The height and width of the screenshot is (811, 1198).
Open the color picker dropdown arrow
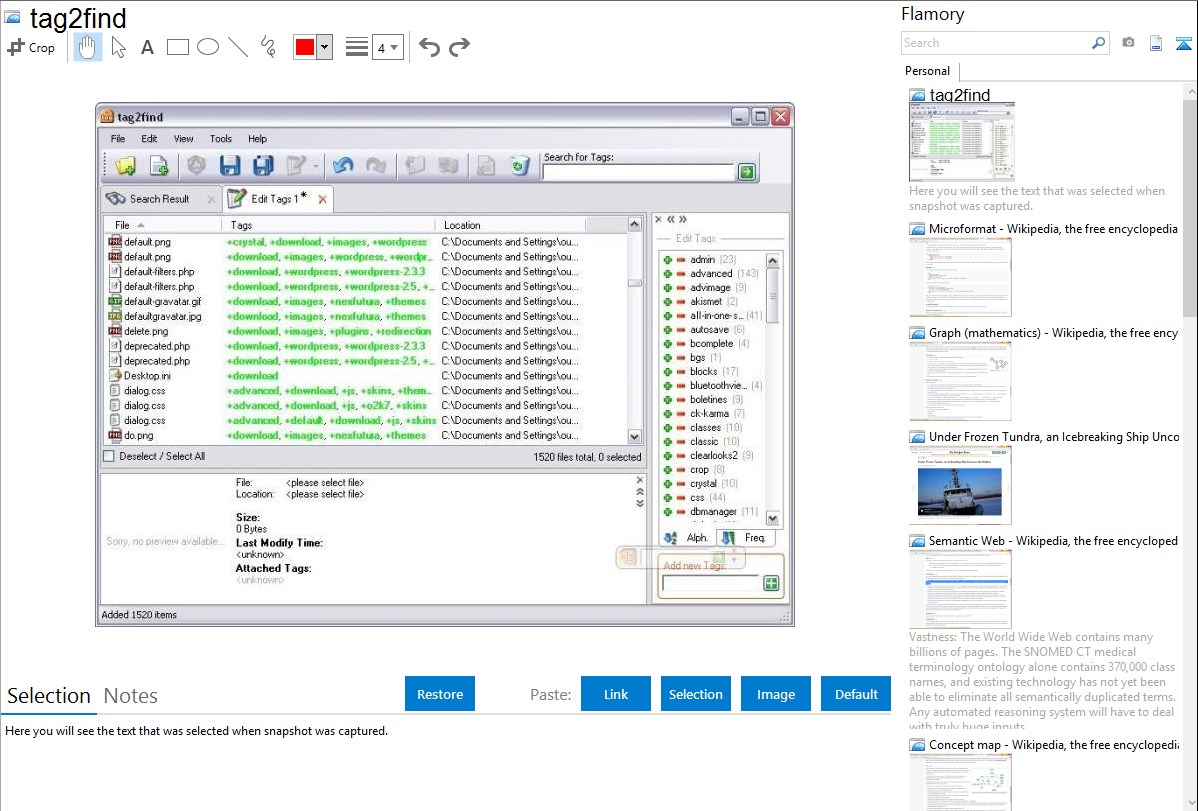click(x=325, y=47)
